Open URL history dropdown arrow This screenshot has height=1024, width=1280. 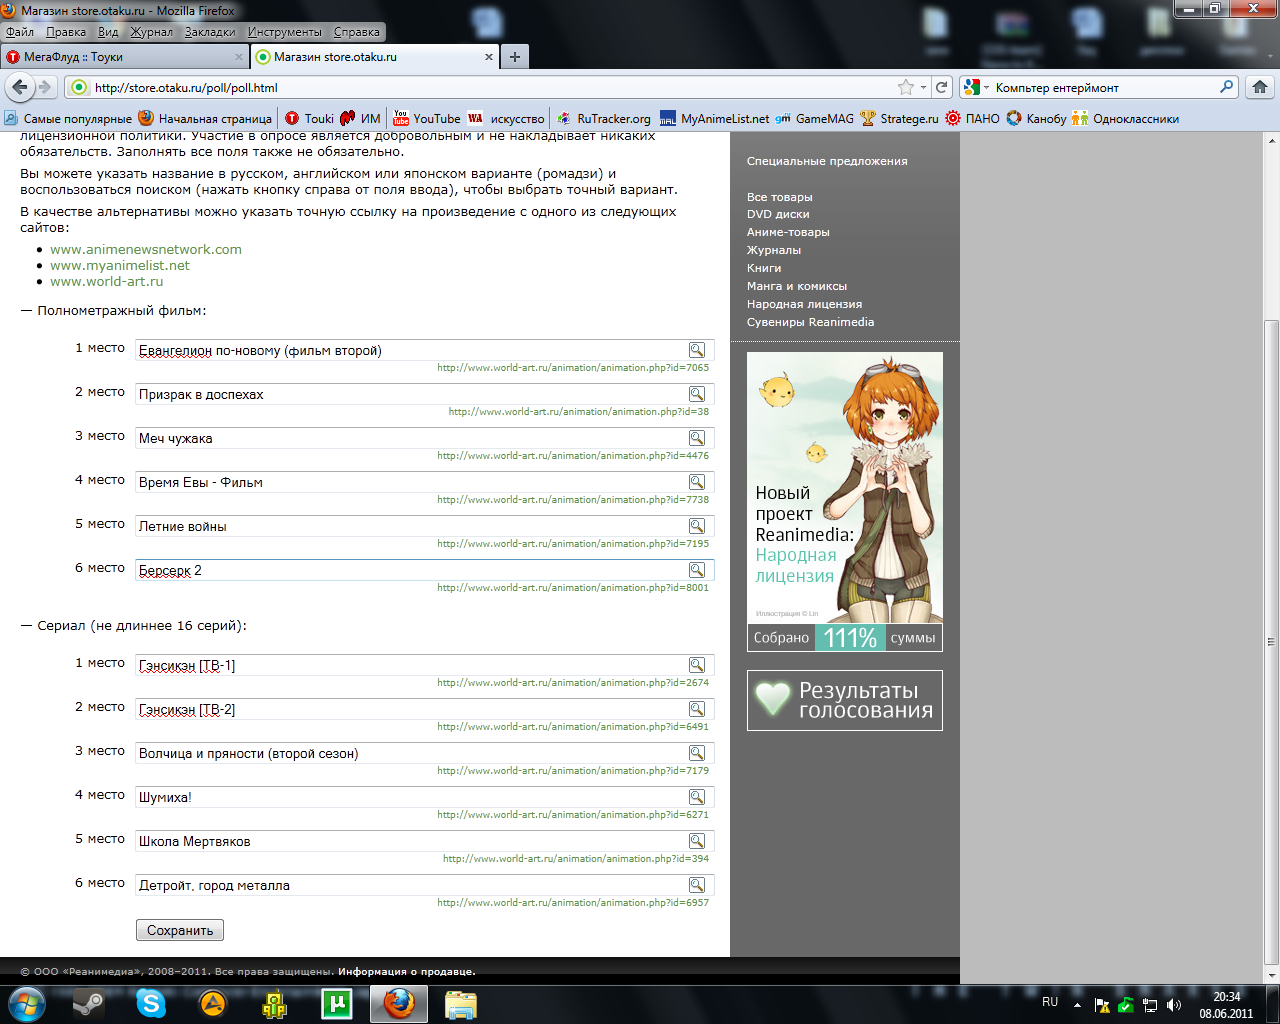coord(923,87)
